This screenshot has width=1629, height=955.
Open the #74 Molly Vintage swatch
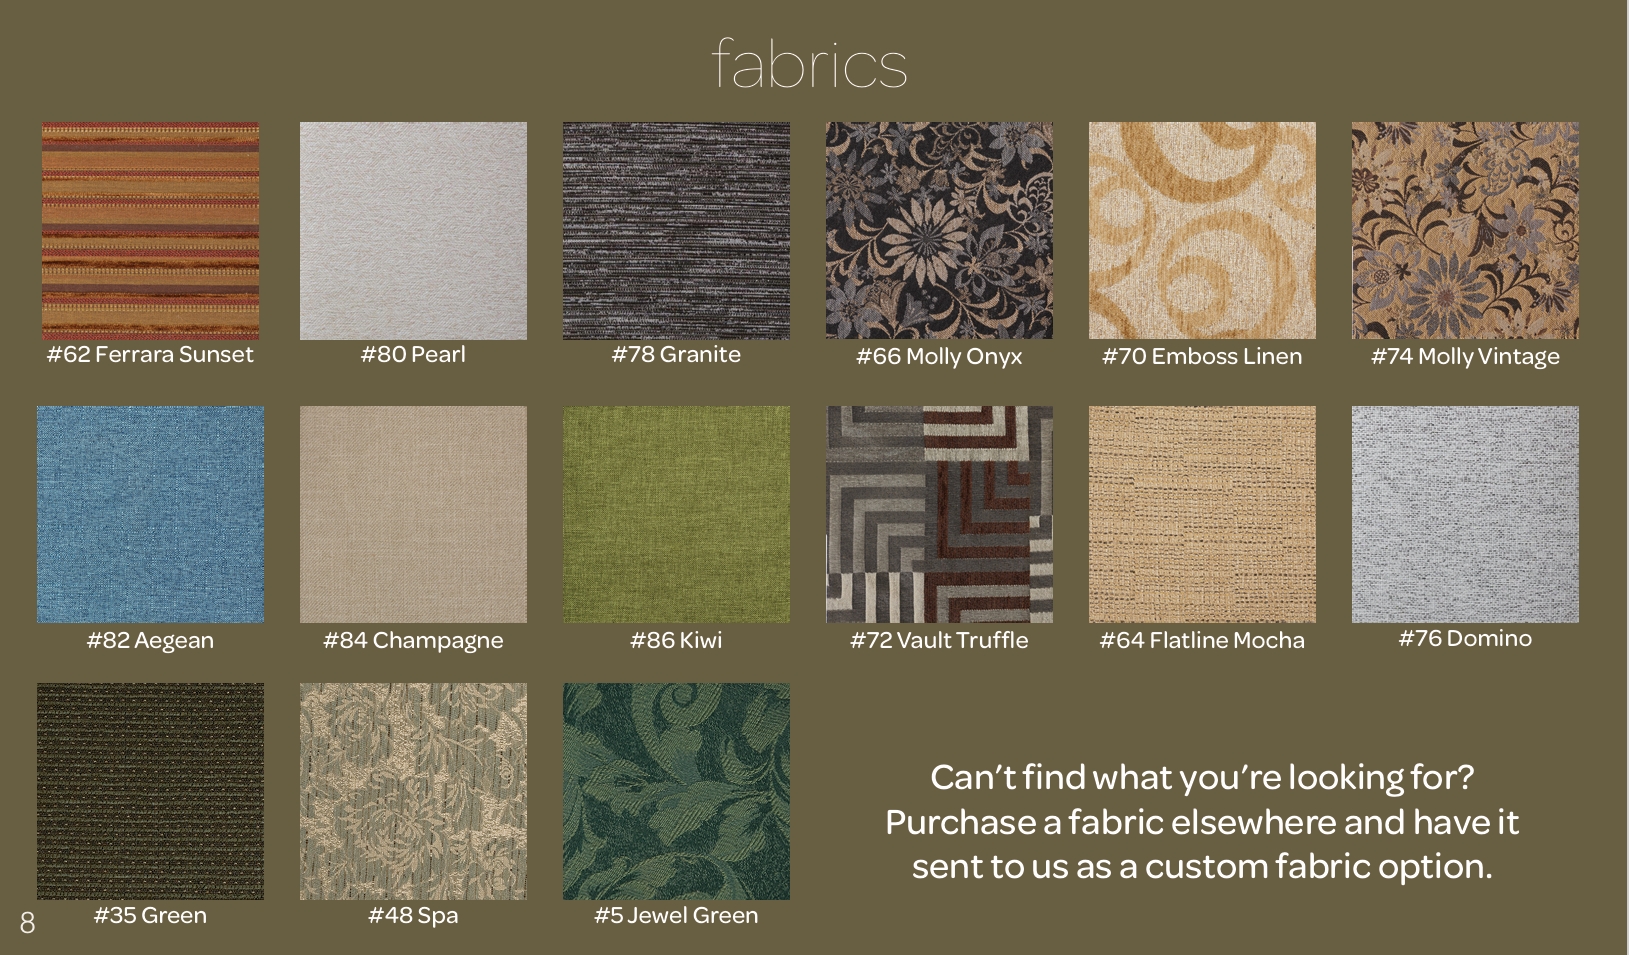point(1465,231)
